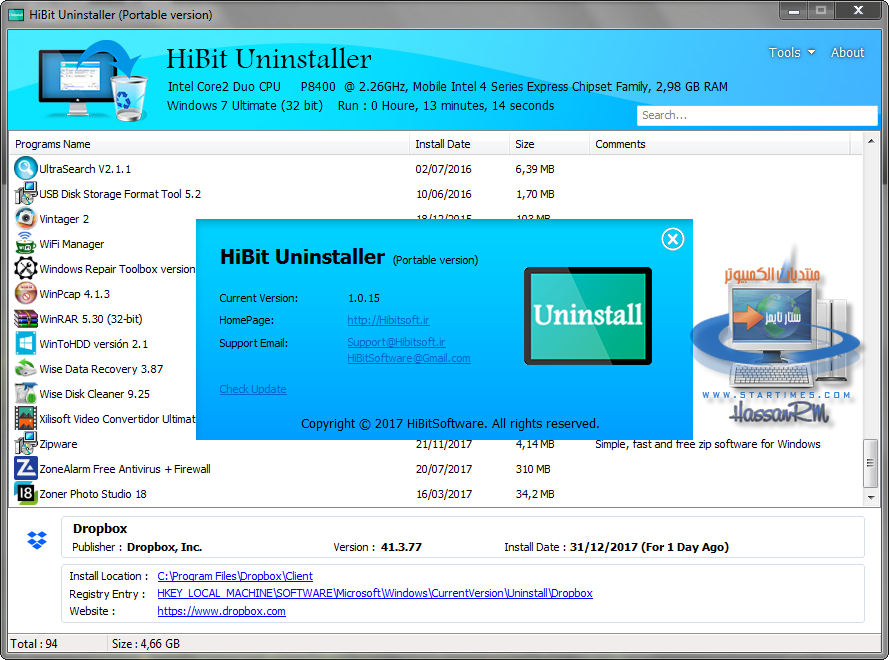Click the Xilisoft Video Converter icon

(25, 418)
